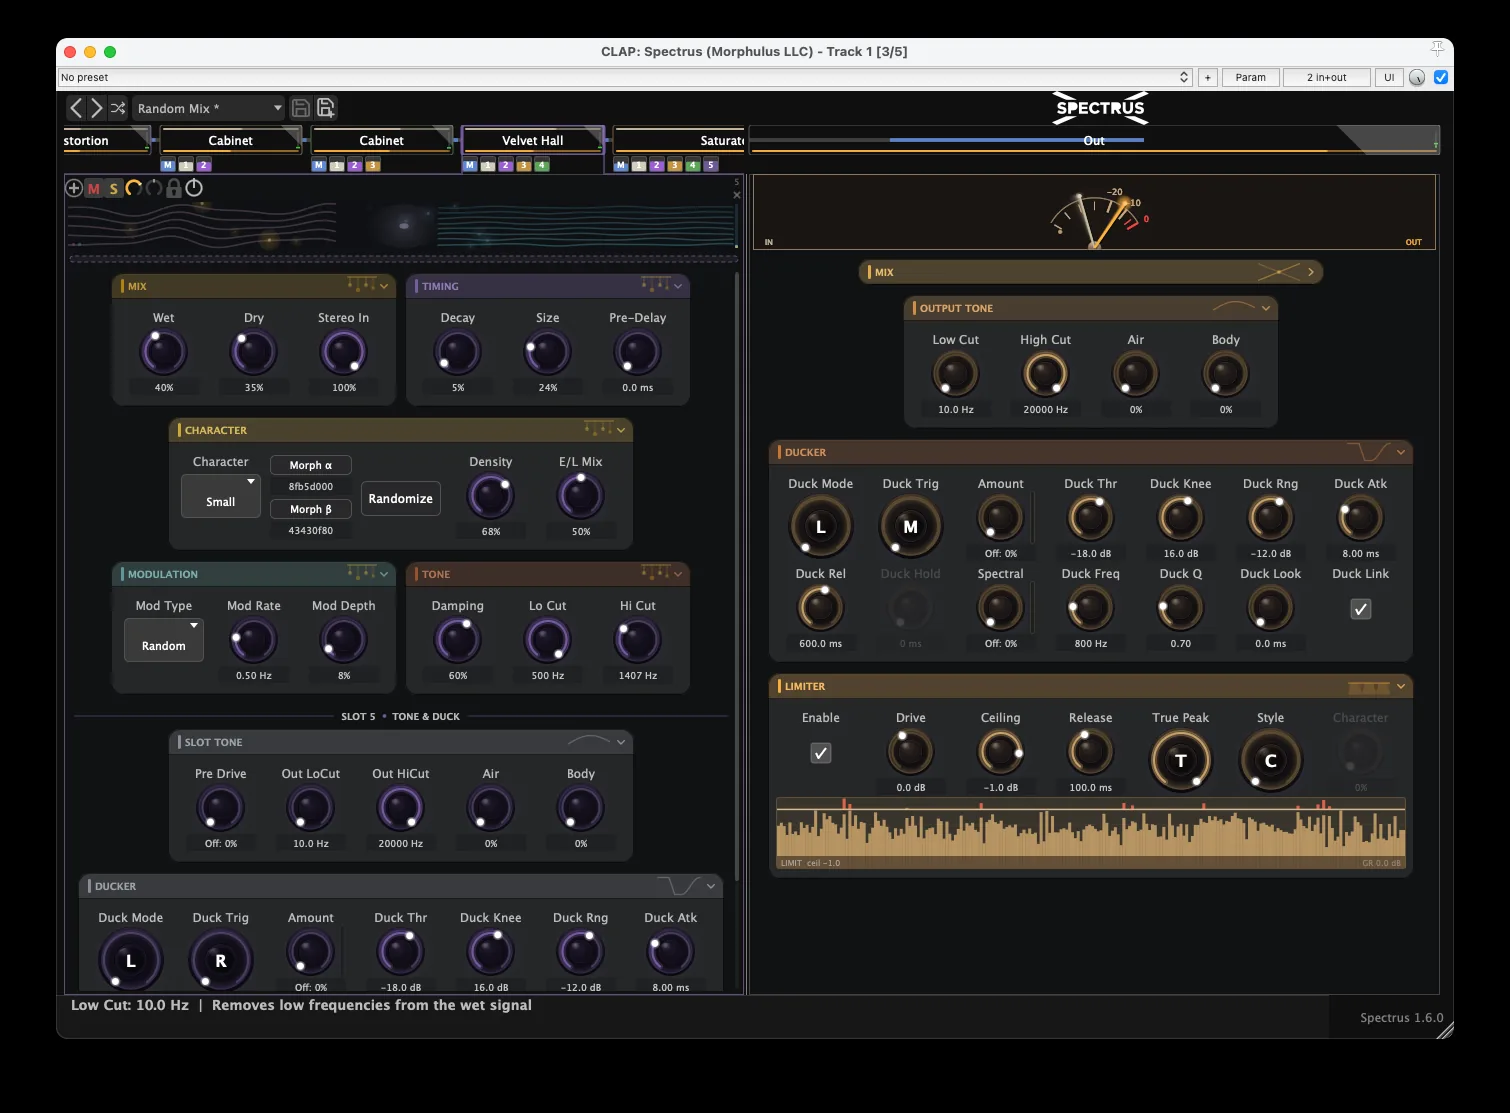Collapse the LIMITER section chevron
Viewport: 1510px width, 1113px height.
tap(1401, 686)
